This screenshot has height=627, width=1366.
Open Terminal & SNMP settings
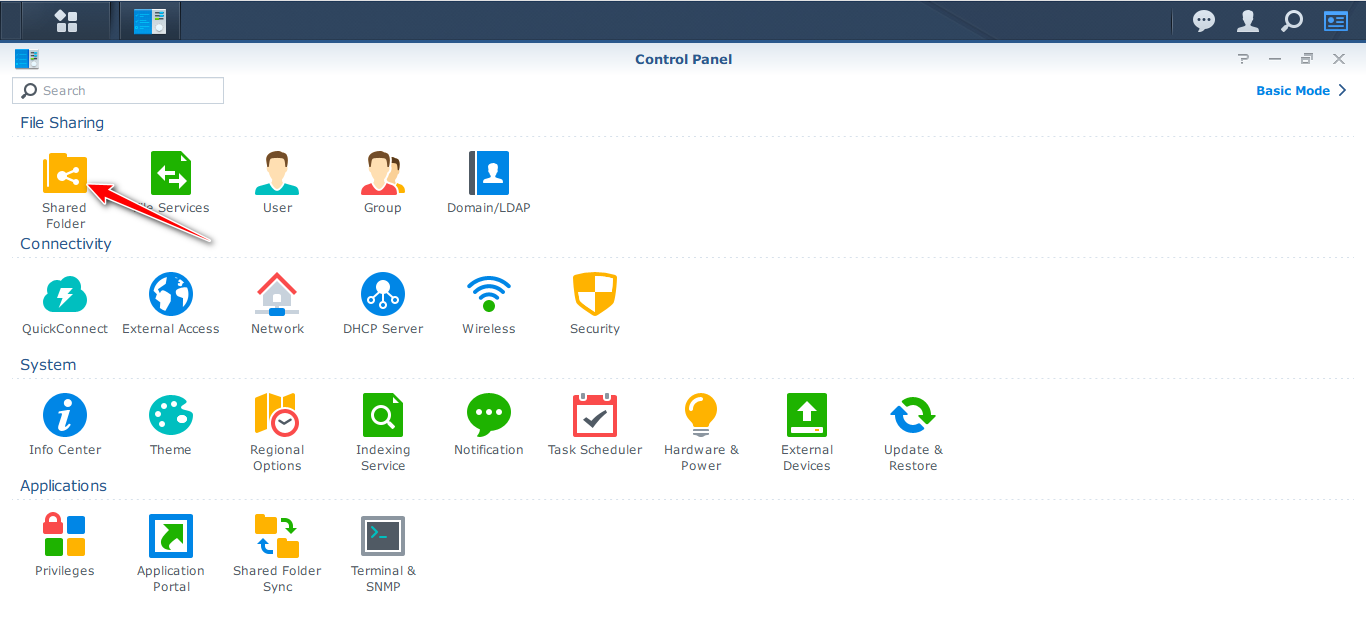pos(383,537)
